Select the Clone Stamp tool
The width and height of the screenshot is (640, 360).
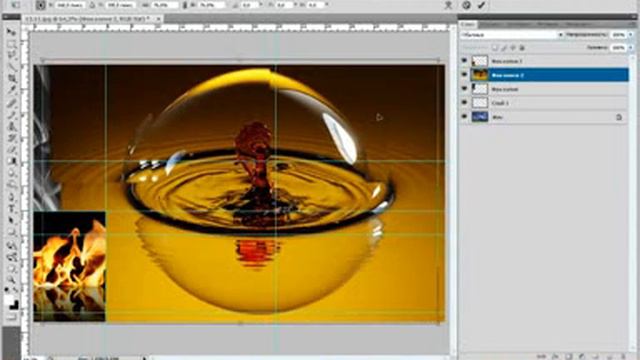pyautogui.click(x=11, y=127)
